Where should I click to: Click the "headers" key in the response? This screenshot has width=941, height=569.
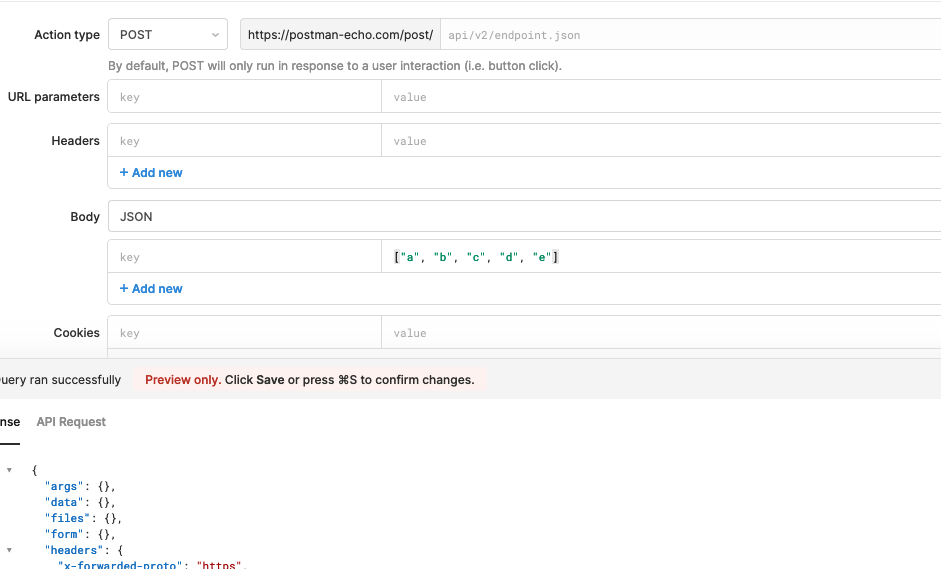coord(74,550)
